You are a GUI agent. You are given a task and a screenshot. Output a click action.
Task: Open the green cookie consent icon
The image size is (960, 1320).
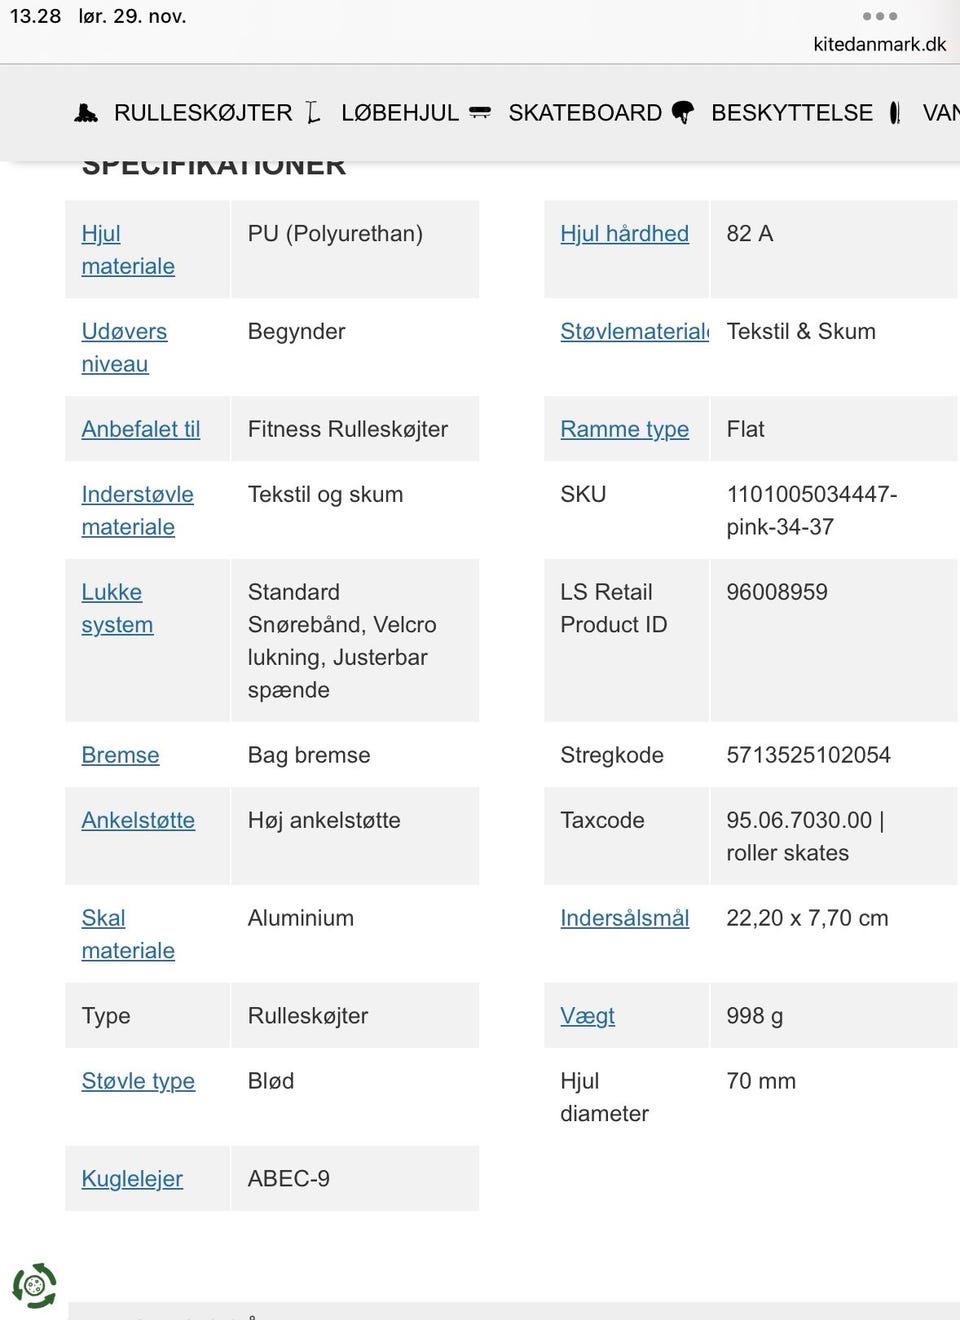click(x=34, y=1285)
